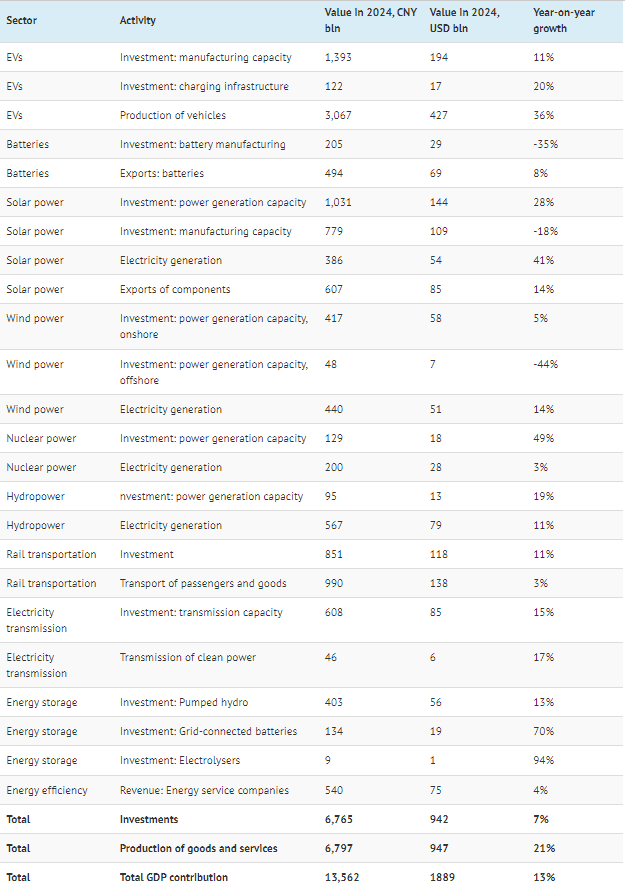Click the Activity column header
625x891 pixels.
pos(138,20)
